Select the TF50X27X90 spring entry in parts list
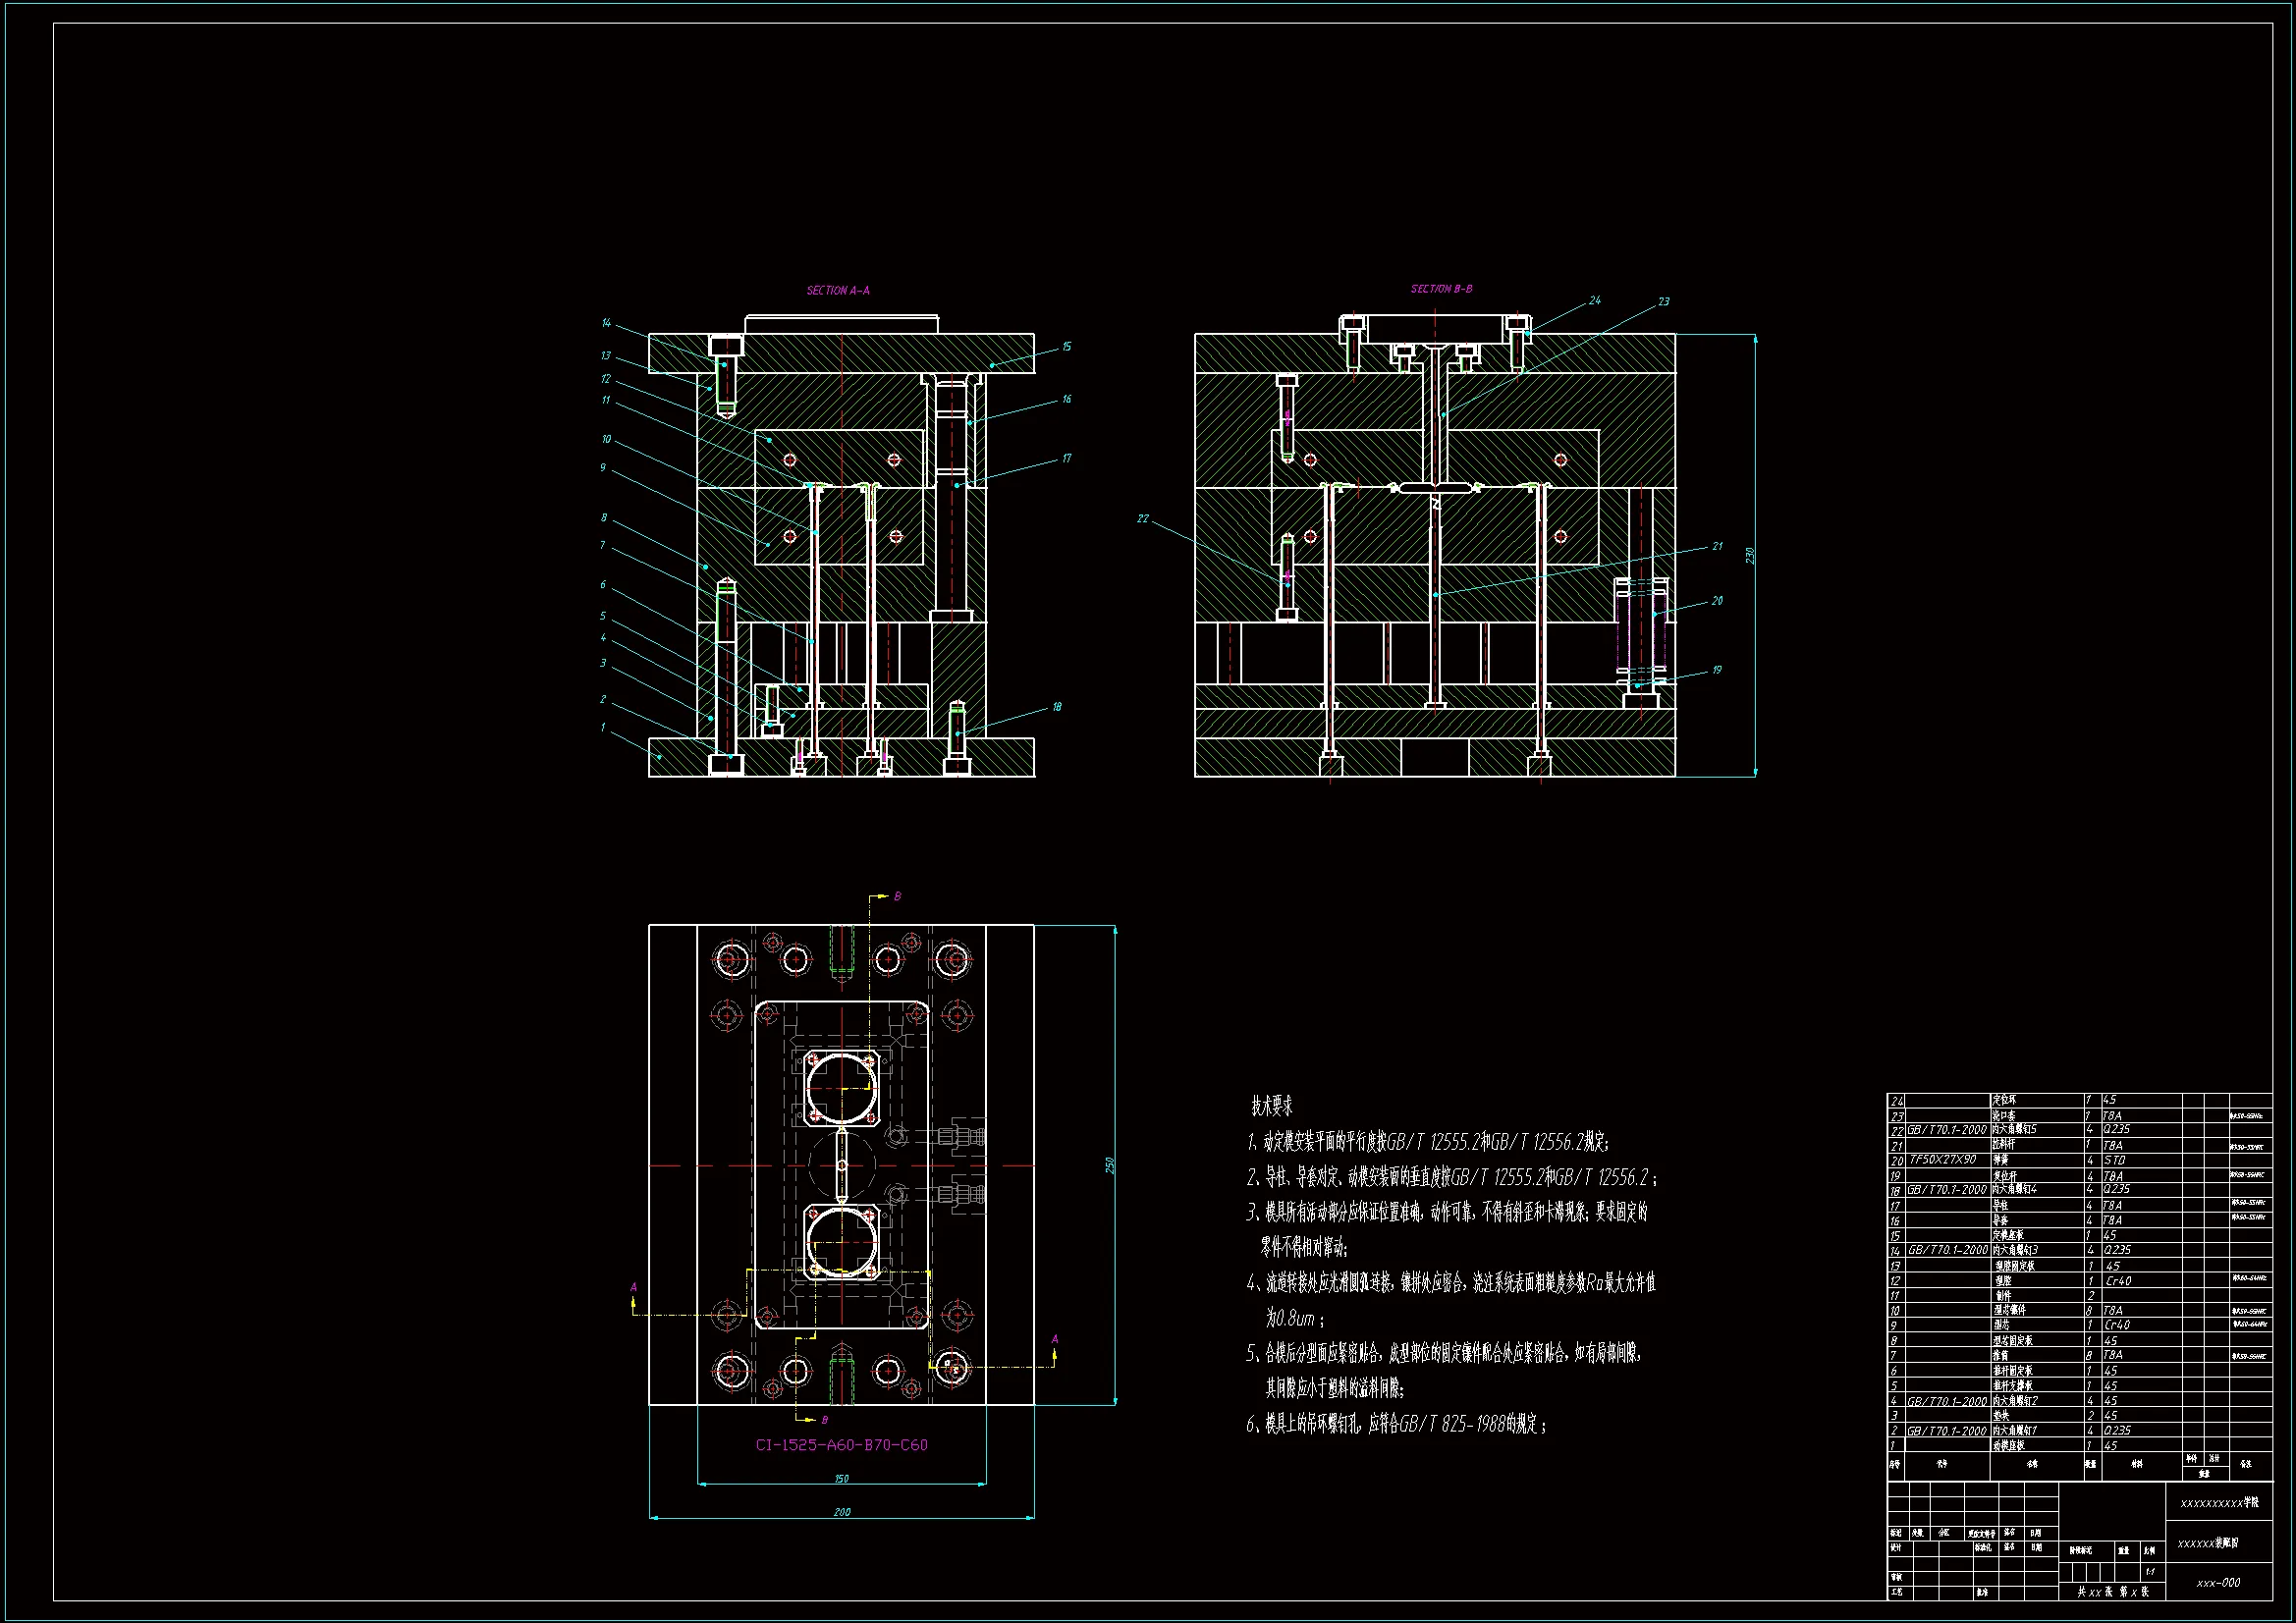Image resolution: width=2296 pixels, height=1623 pixels. pos(1943,1160)
